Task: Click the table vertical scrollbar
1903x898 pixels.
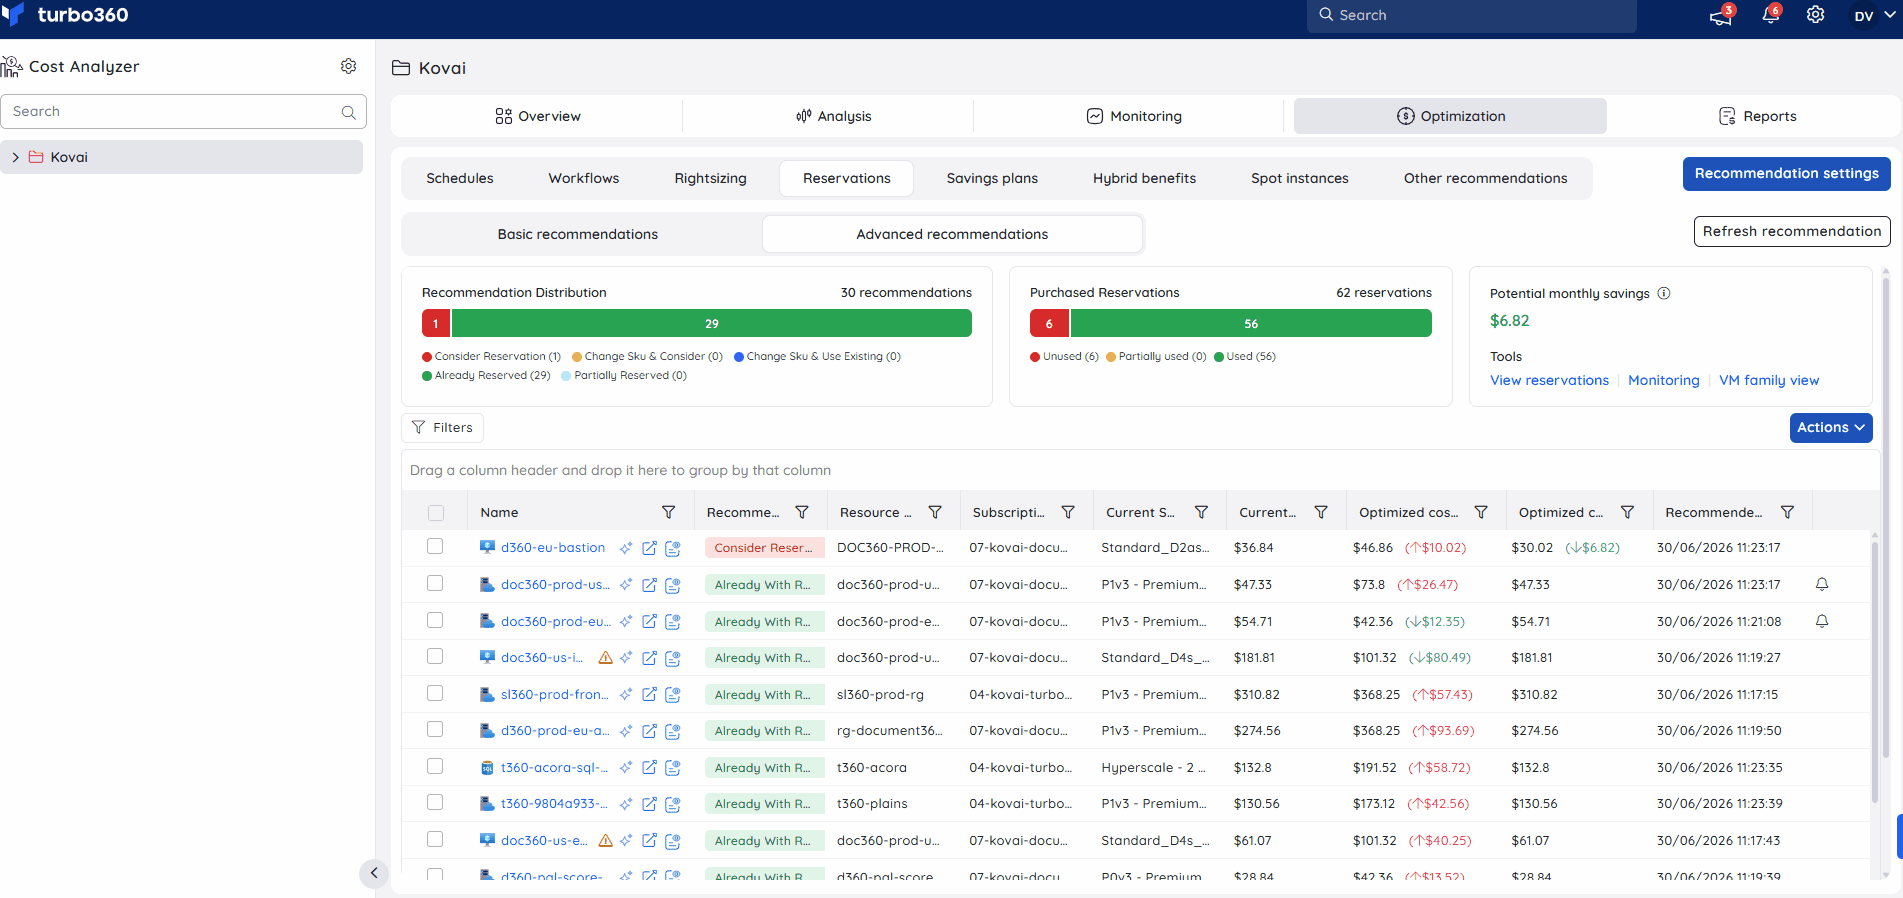Action: tap(1875, 670)
